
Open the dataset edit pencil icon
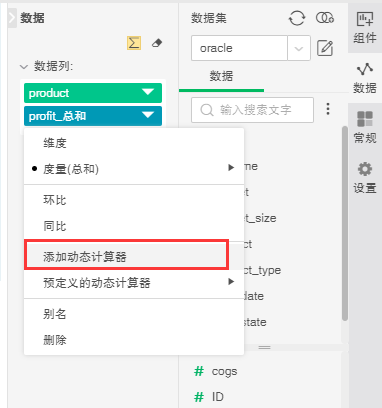325,48
